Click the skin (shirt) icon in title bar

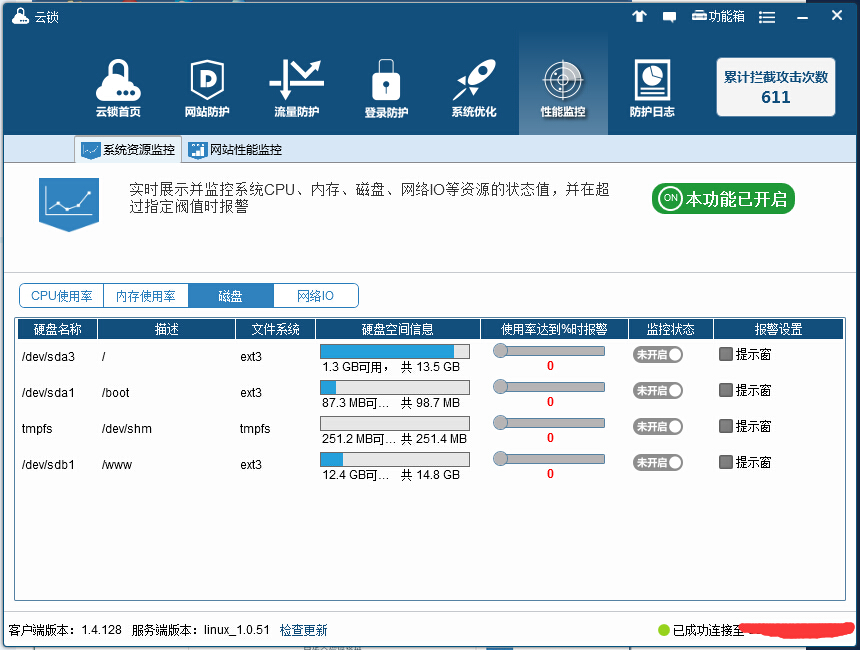[639, 16]
